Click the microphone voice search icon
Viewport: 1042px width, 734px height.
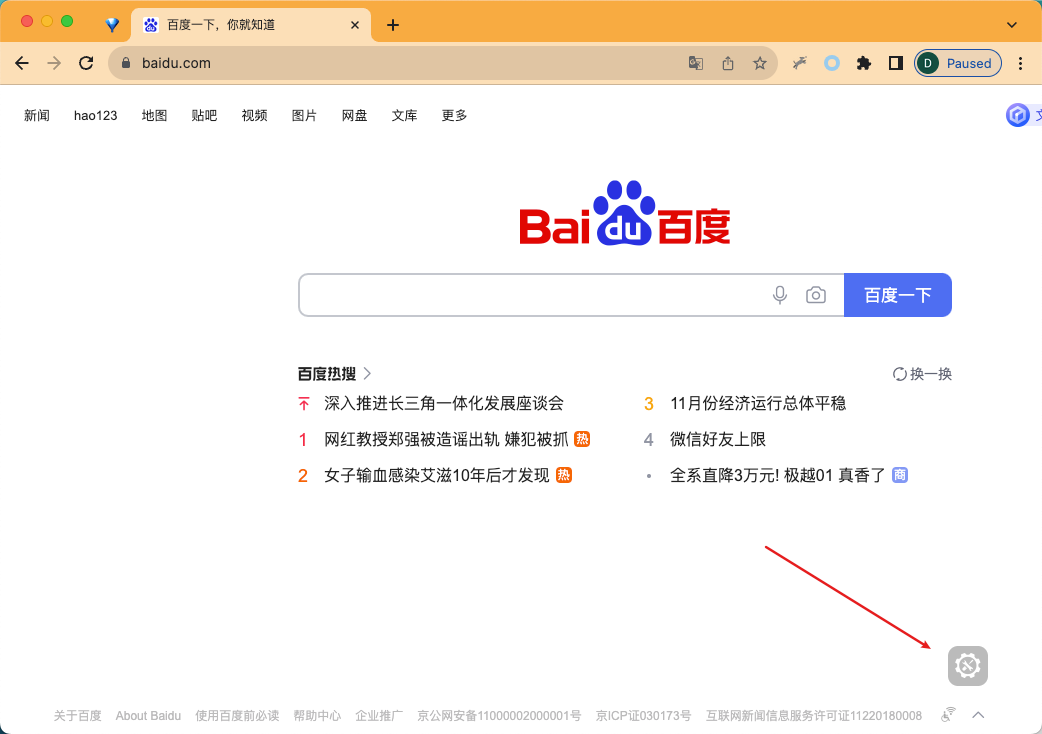click(x=780, y=295)
